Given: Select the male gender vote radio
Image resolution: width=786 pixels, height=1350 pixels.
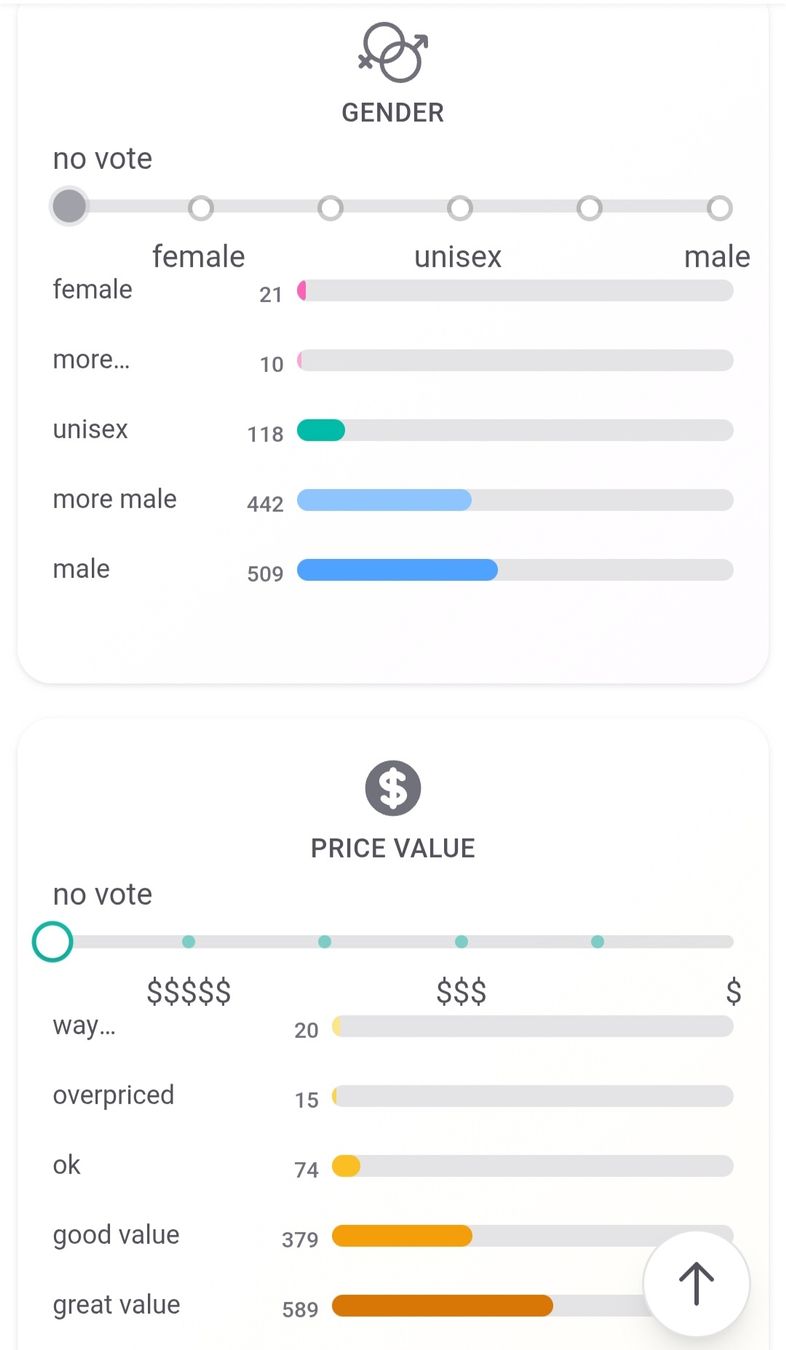Looking at the screenshot, I should pos(720,208).
